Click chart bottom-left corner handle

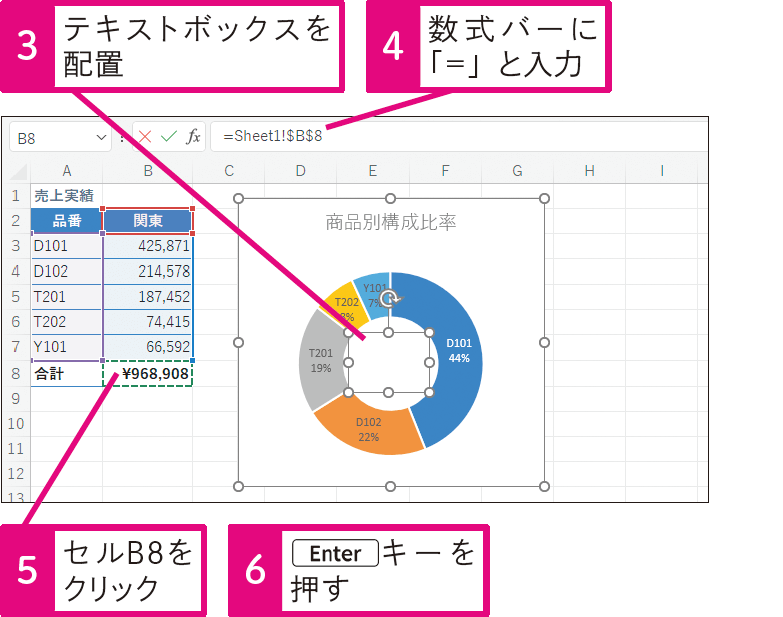(x=239, y=486)
